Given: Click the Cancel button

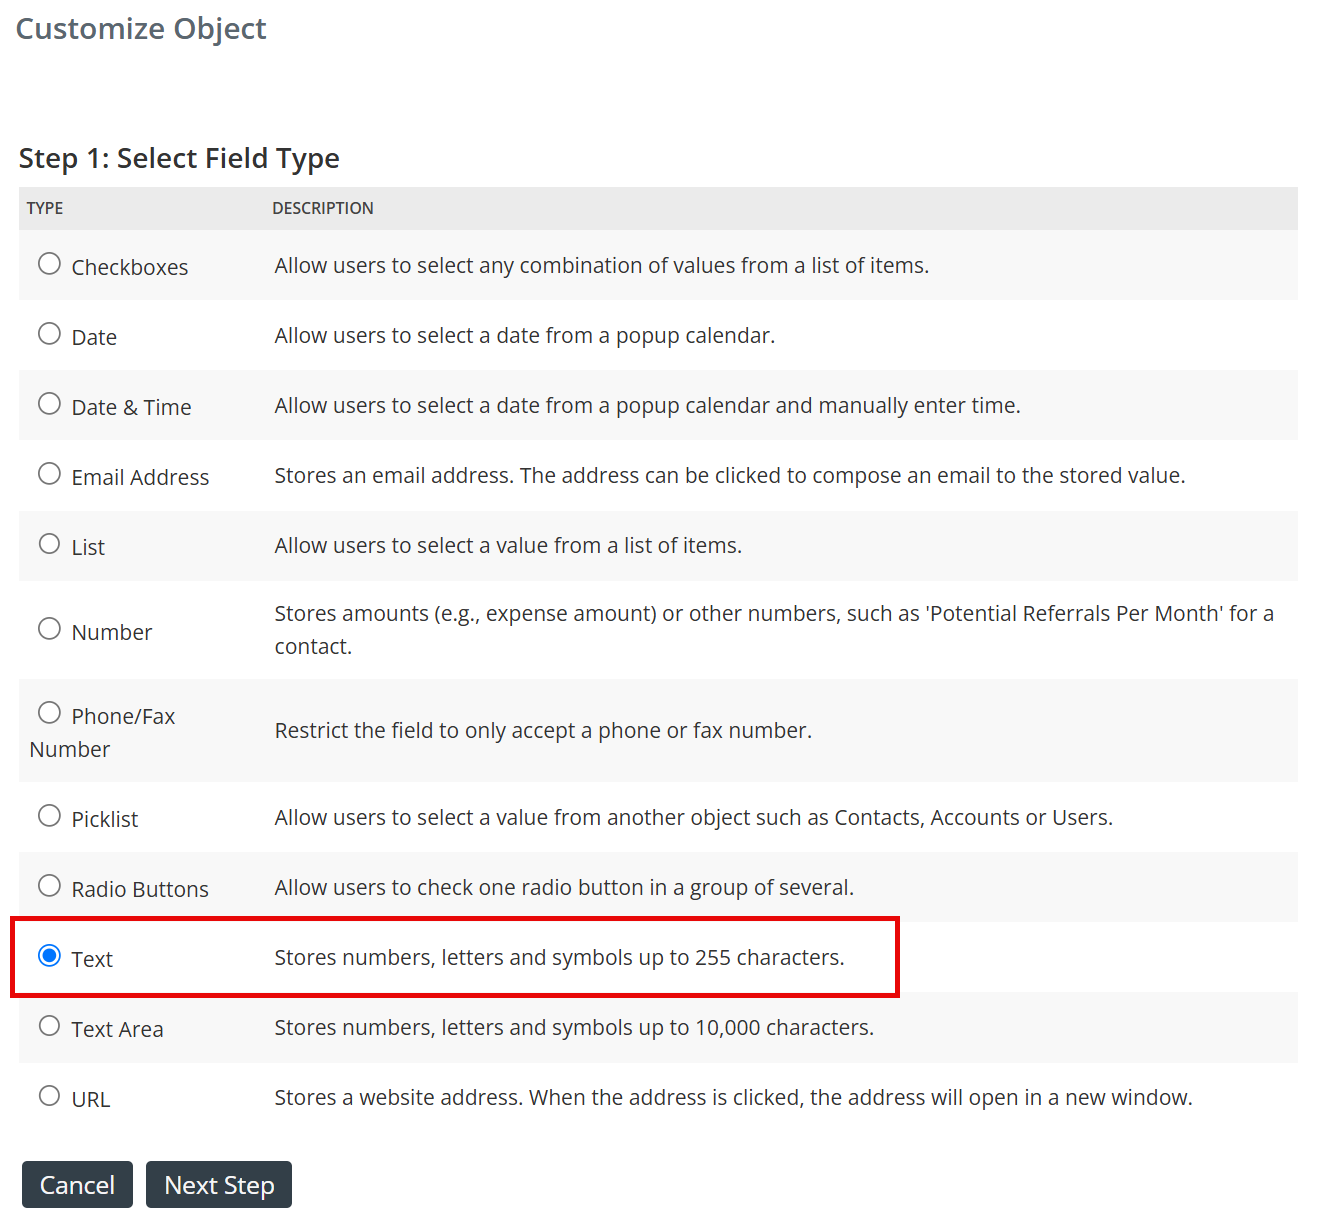Looking at the screenshot, I should pos(77,1185).
